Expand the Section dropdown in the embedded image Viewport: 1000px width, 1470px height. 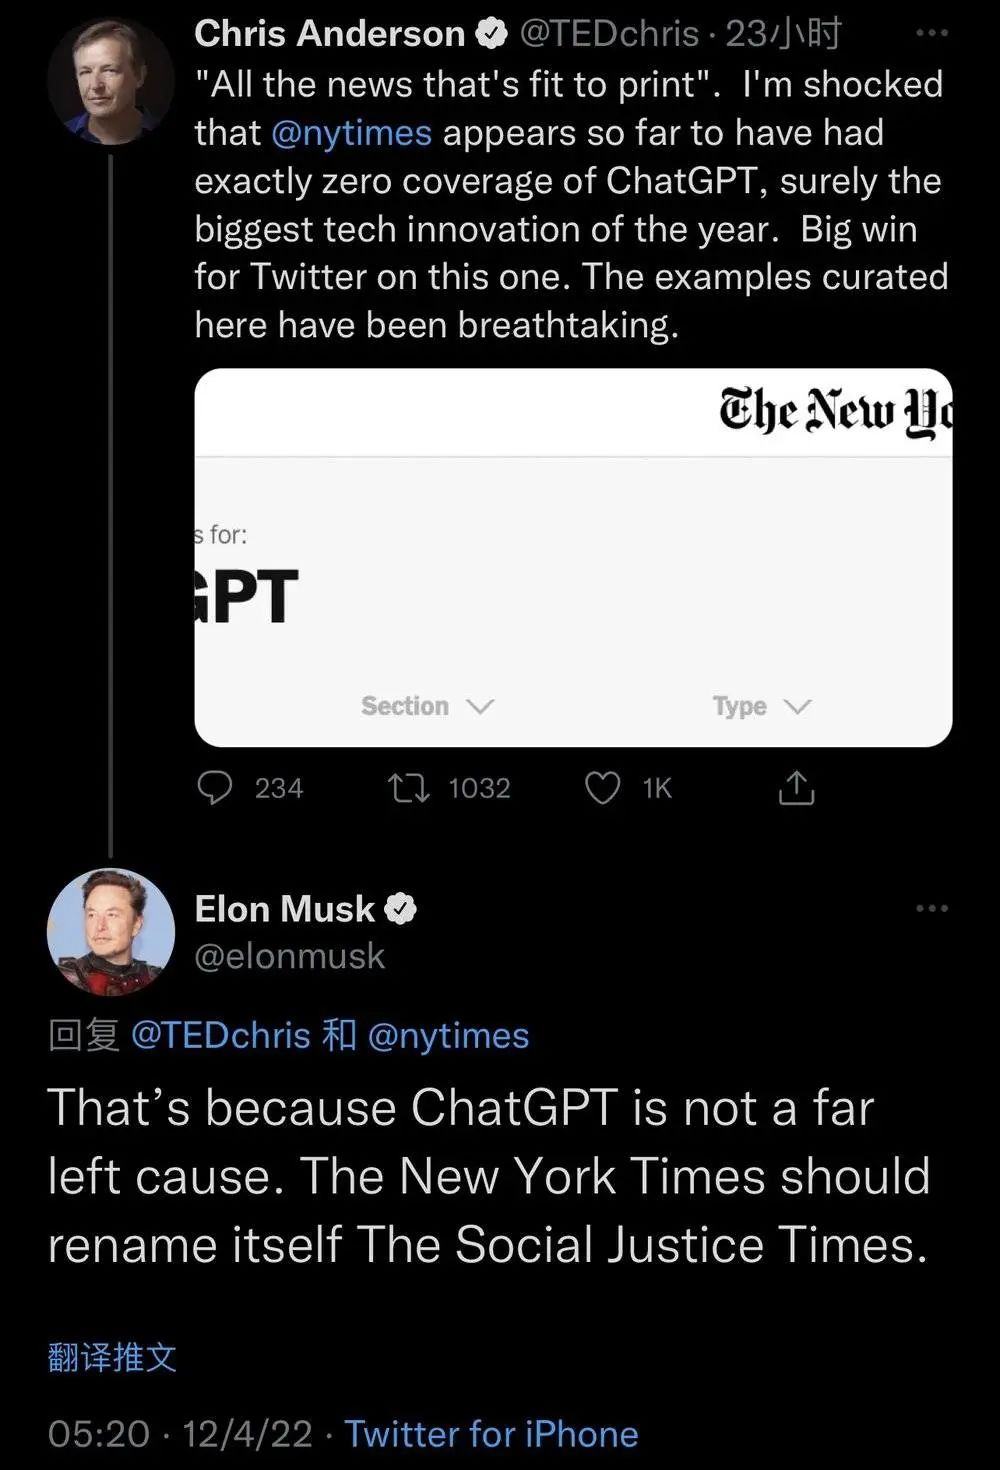427,706
